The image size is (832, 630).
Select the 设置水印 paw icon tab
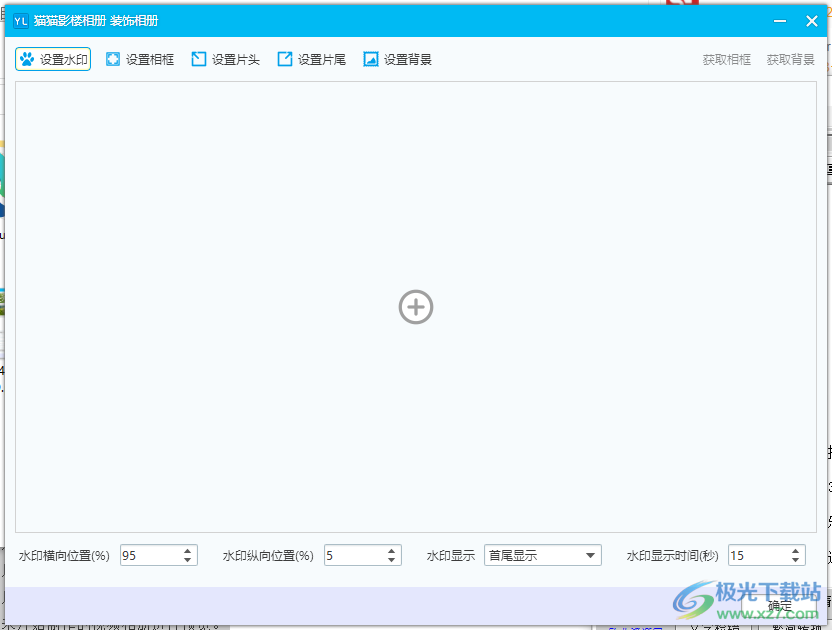(54, 60)
